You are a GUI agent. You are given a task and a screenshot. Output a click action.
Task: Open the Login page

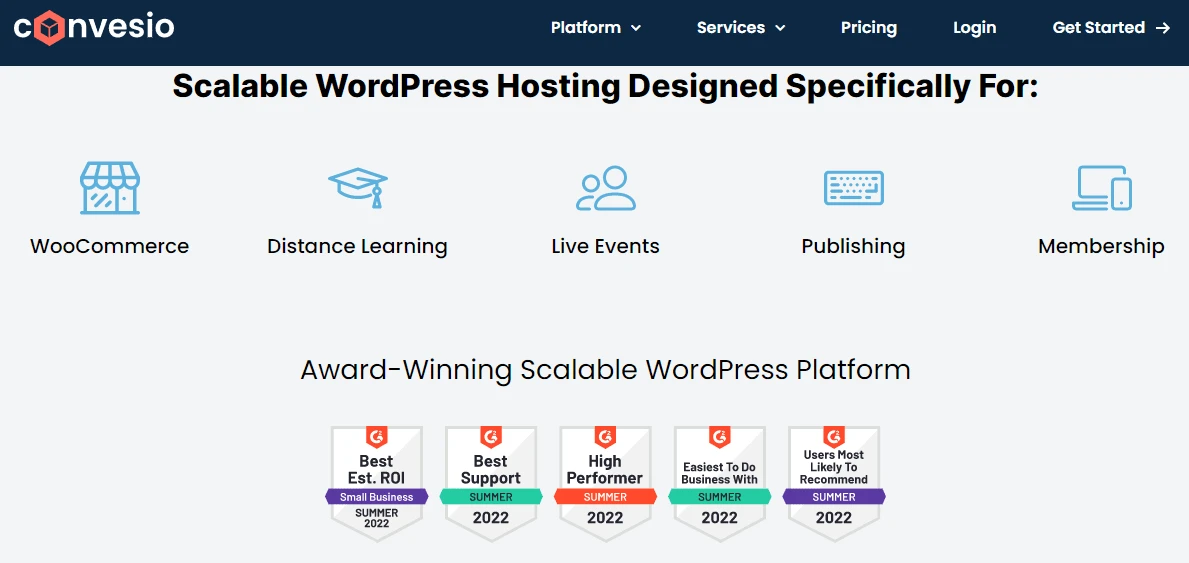pos(974,28)
